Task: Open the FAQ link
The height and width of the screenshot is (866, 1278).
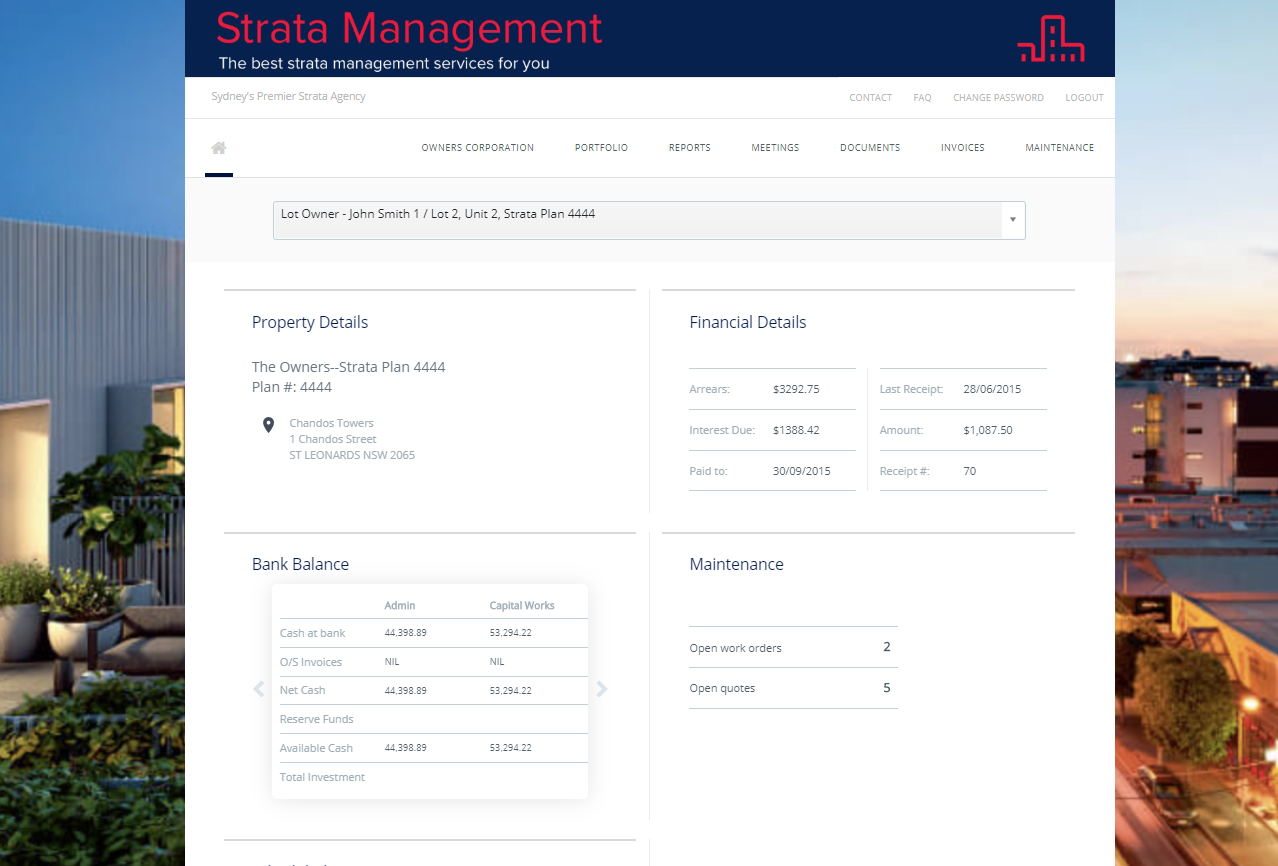Action: coord(922,98)
